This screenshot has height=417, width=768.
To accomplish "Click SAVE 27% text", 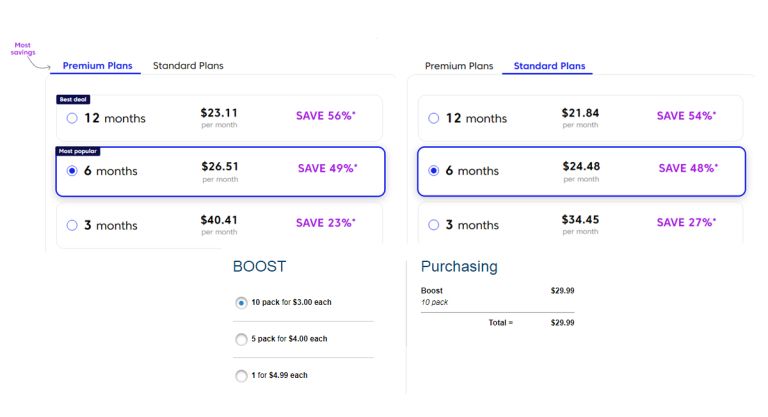I will coord(686,222).
